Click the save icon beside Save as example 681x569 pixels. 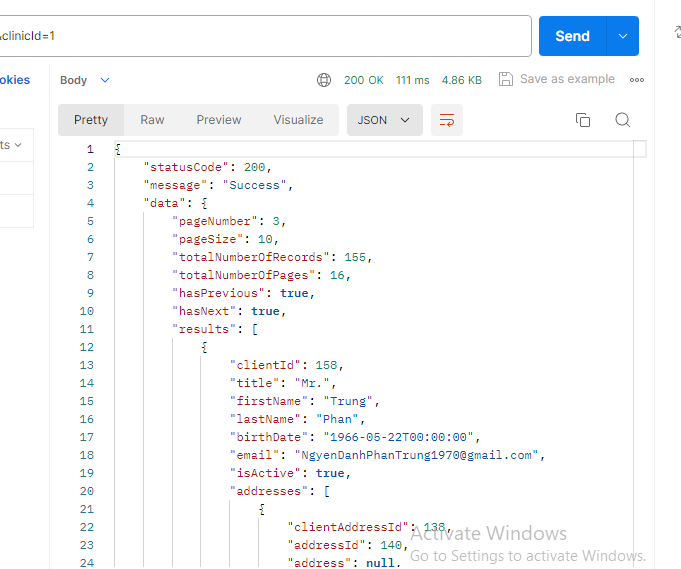pyautogui.click(x=506, y=79)
